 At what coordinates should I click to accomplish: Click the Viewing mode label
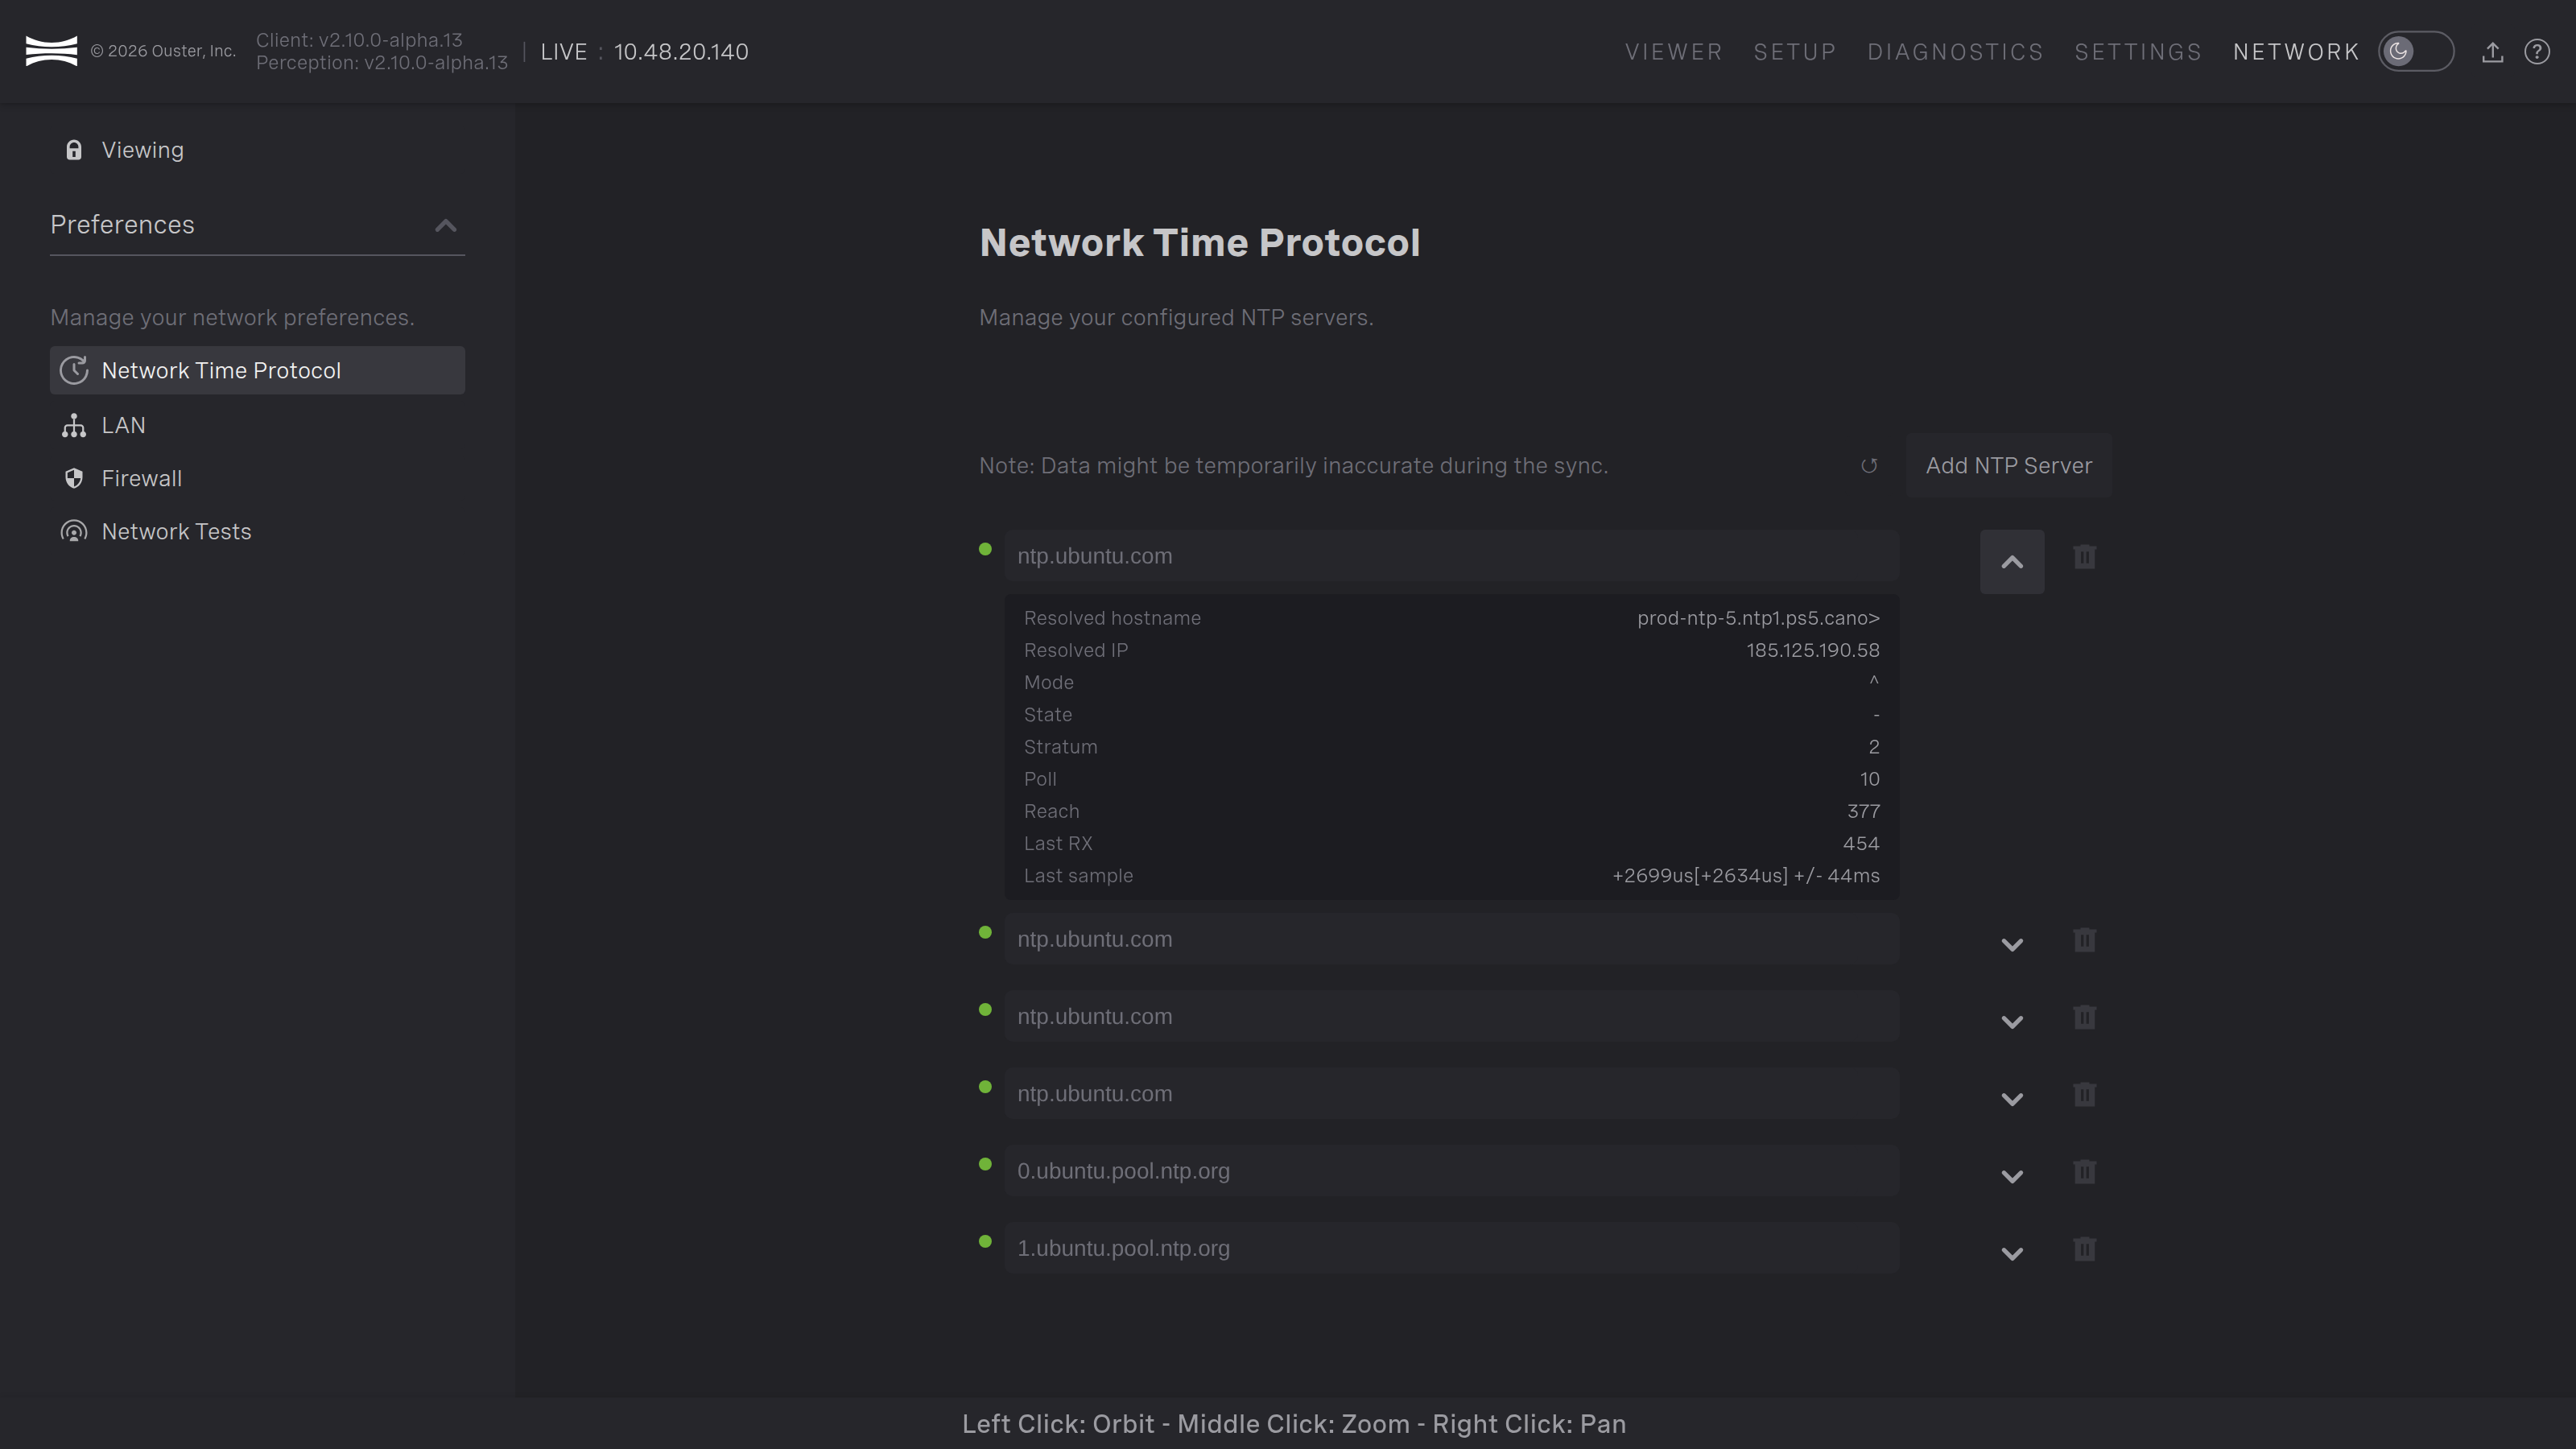(143, 150)
